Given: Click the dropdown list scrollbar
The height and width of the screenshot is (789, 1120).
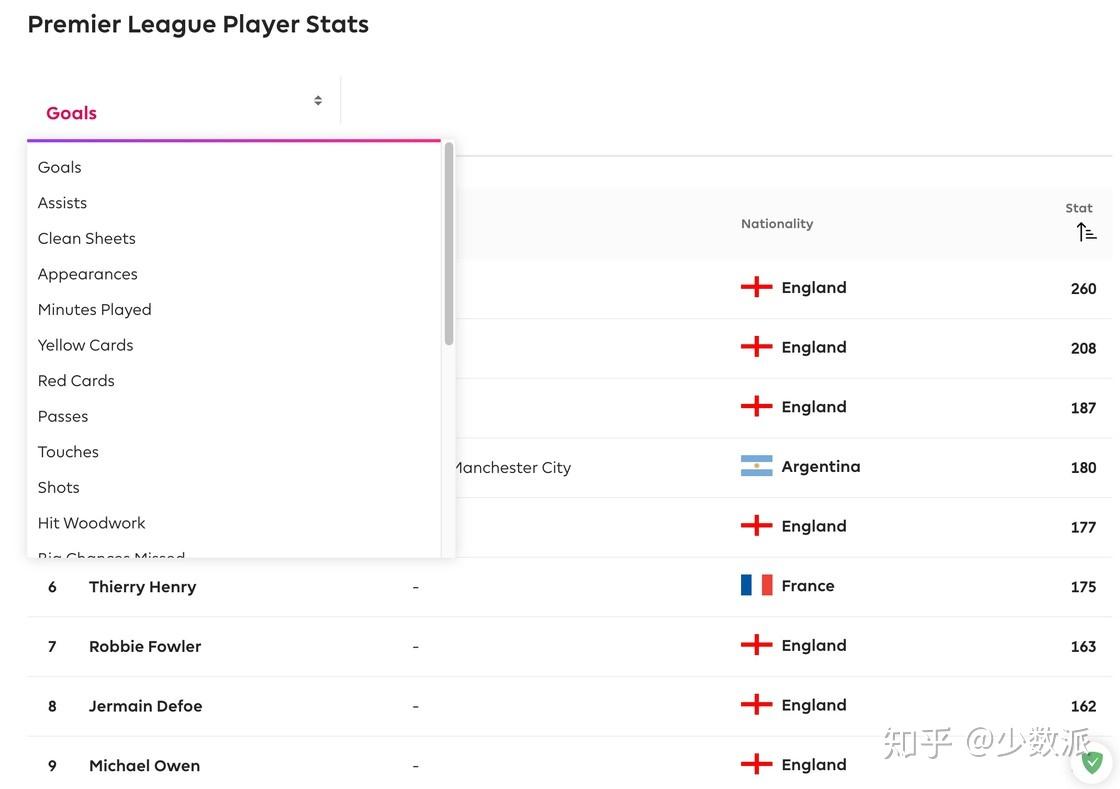Looking at the screenshot, I should [x=449, y=245].
